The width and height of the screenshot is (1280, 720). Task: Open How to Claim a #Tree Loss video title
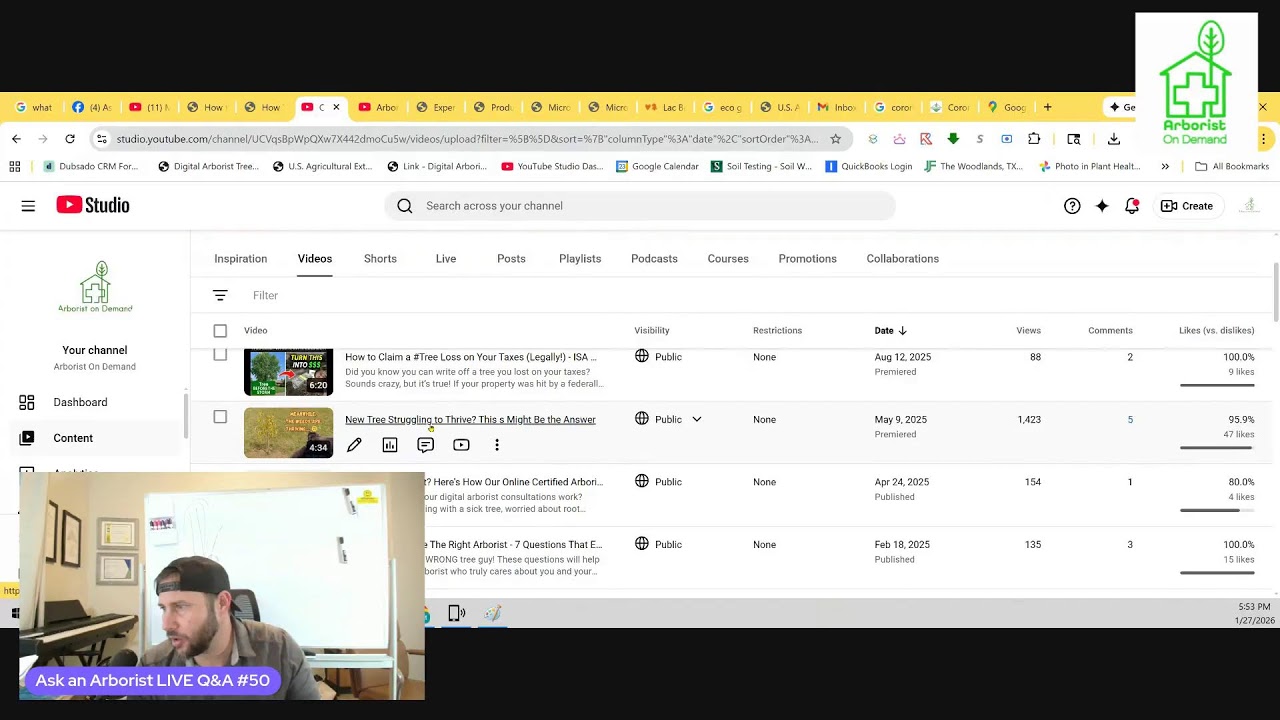[471, 357]
